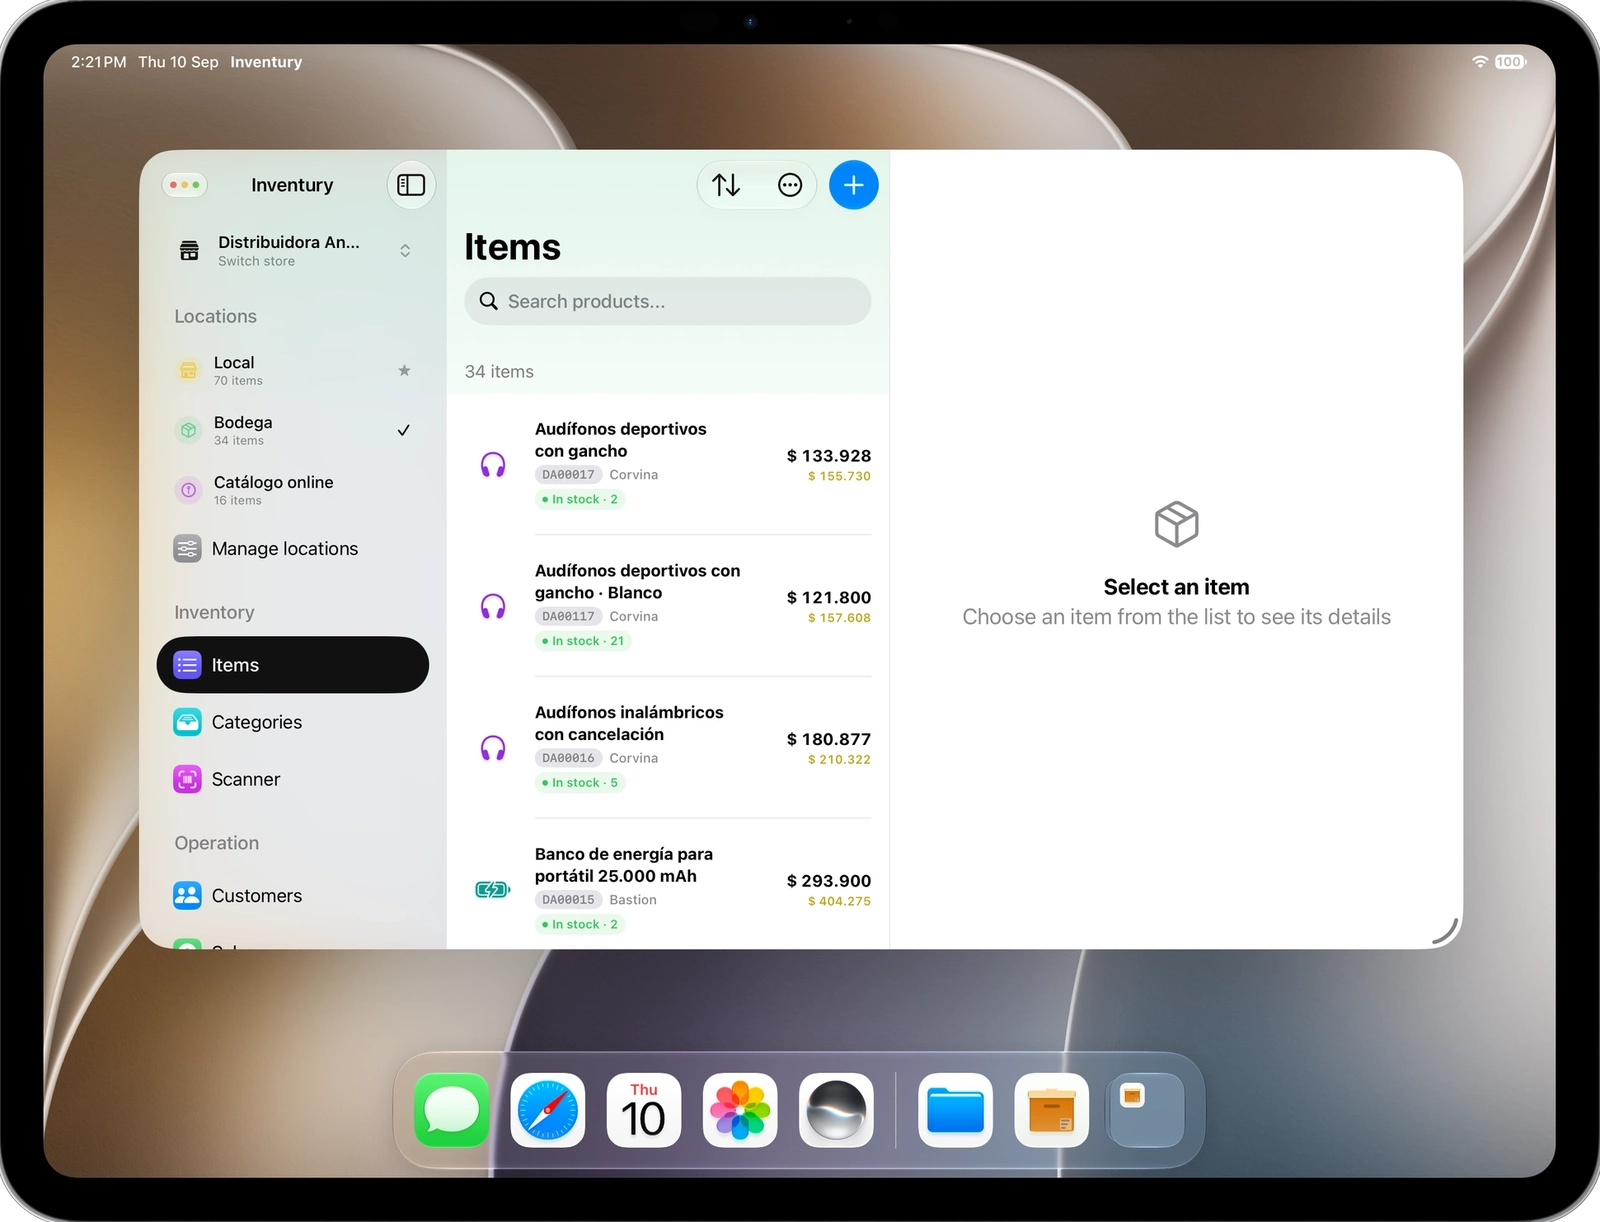Click the In stock · 5 badge
Viewport: 1600px width, 1222px height.
[580, 783]
